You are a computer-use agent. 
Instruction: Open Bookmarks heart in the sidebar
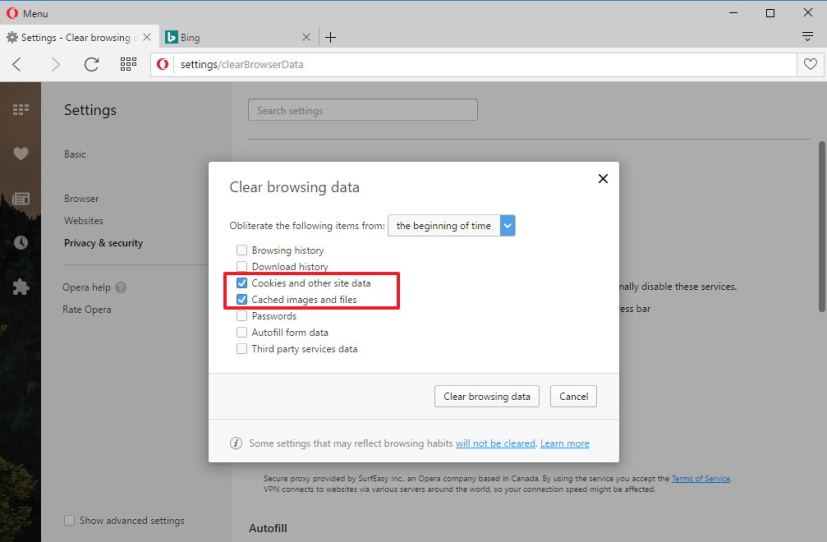coord(21,153)
